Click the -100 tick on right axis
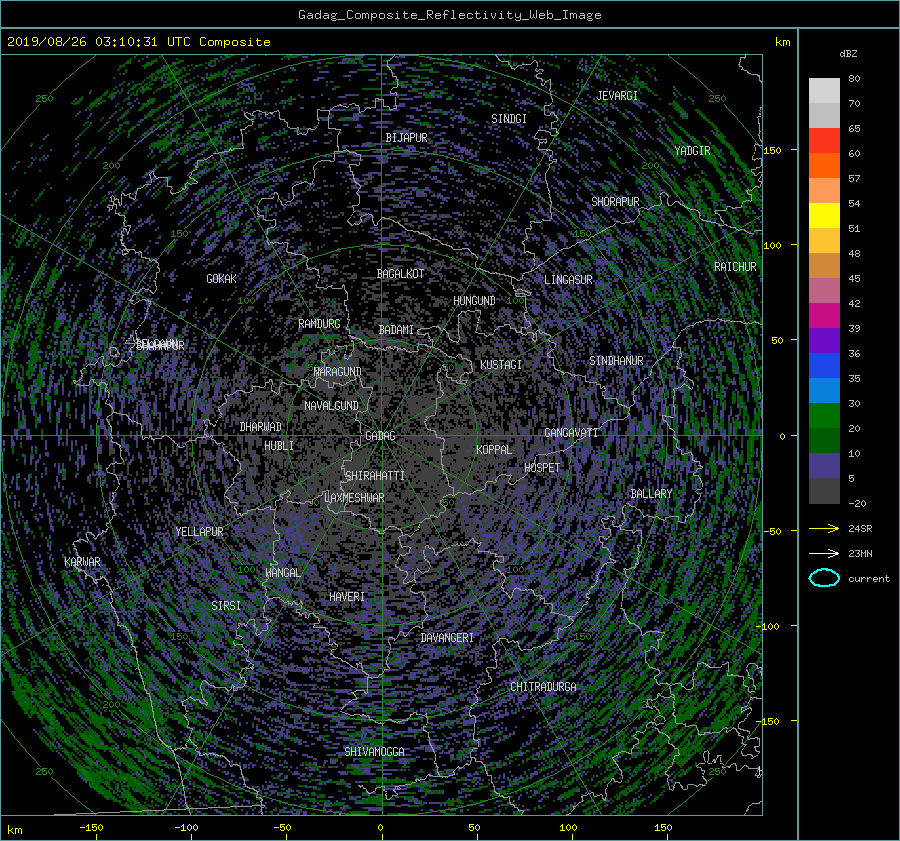900x841 pixels. pyautogui.click(x=770, y=626)
